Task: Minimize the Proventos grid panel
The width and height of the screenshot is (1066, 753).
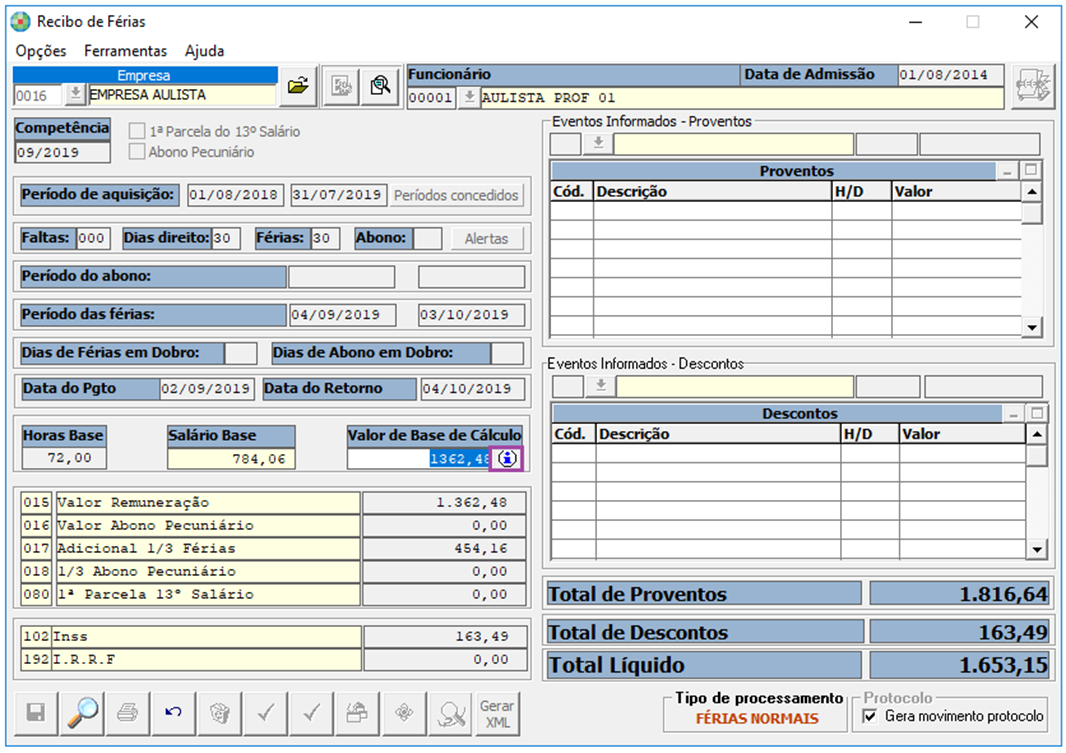Action: [1007, 171]
